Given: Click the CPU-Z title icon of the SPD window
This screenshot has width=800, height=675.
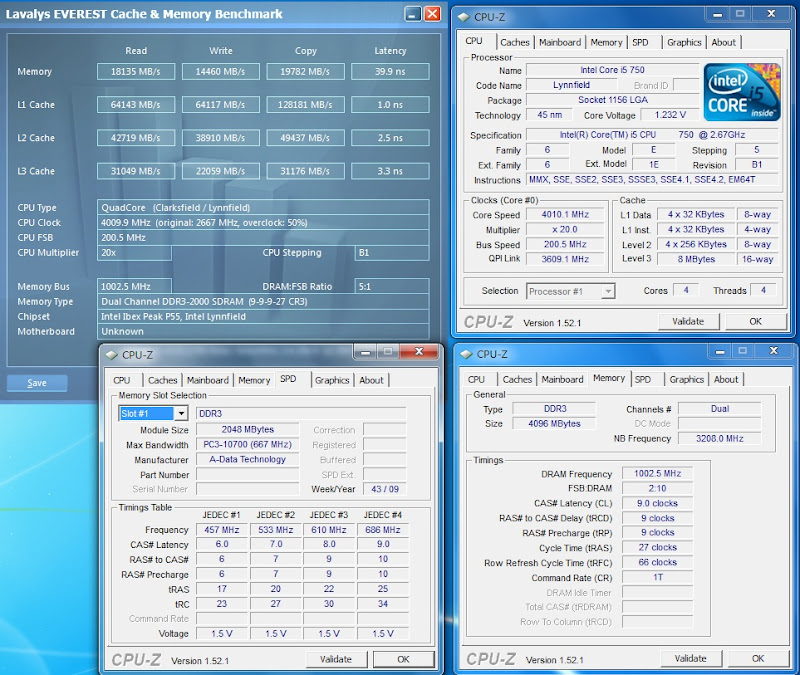Looking at the screenshot, I should [111, 355].
